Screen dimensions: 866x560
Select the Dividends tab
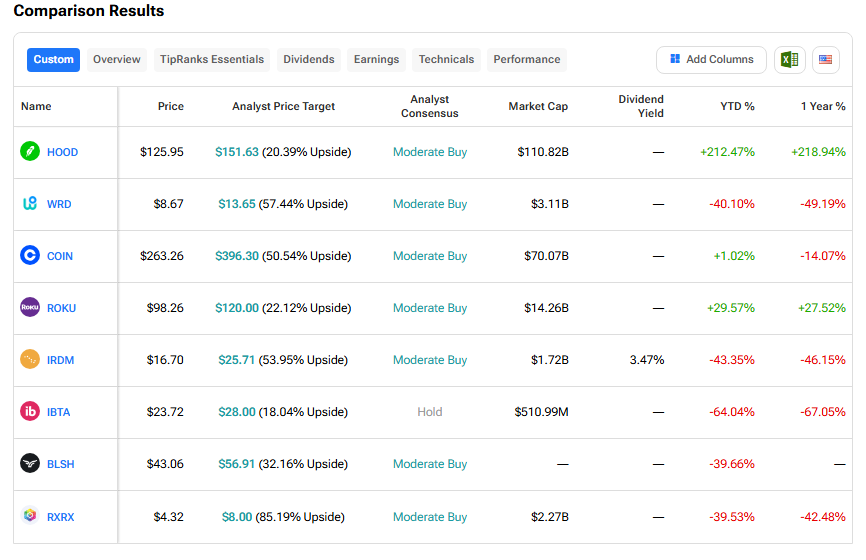pos(308,60)
